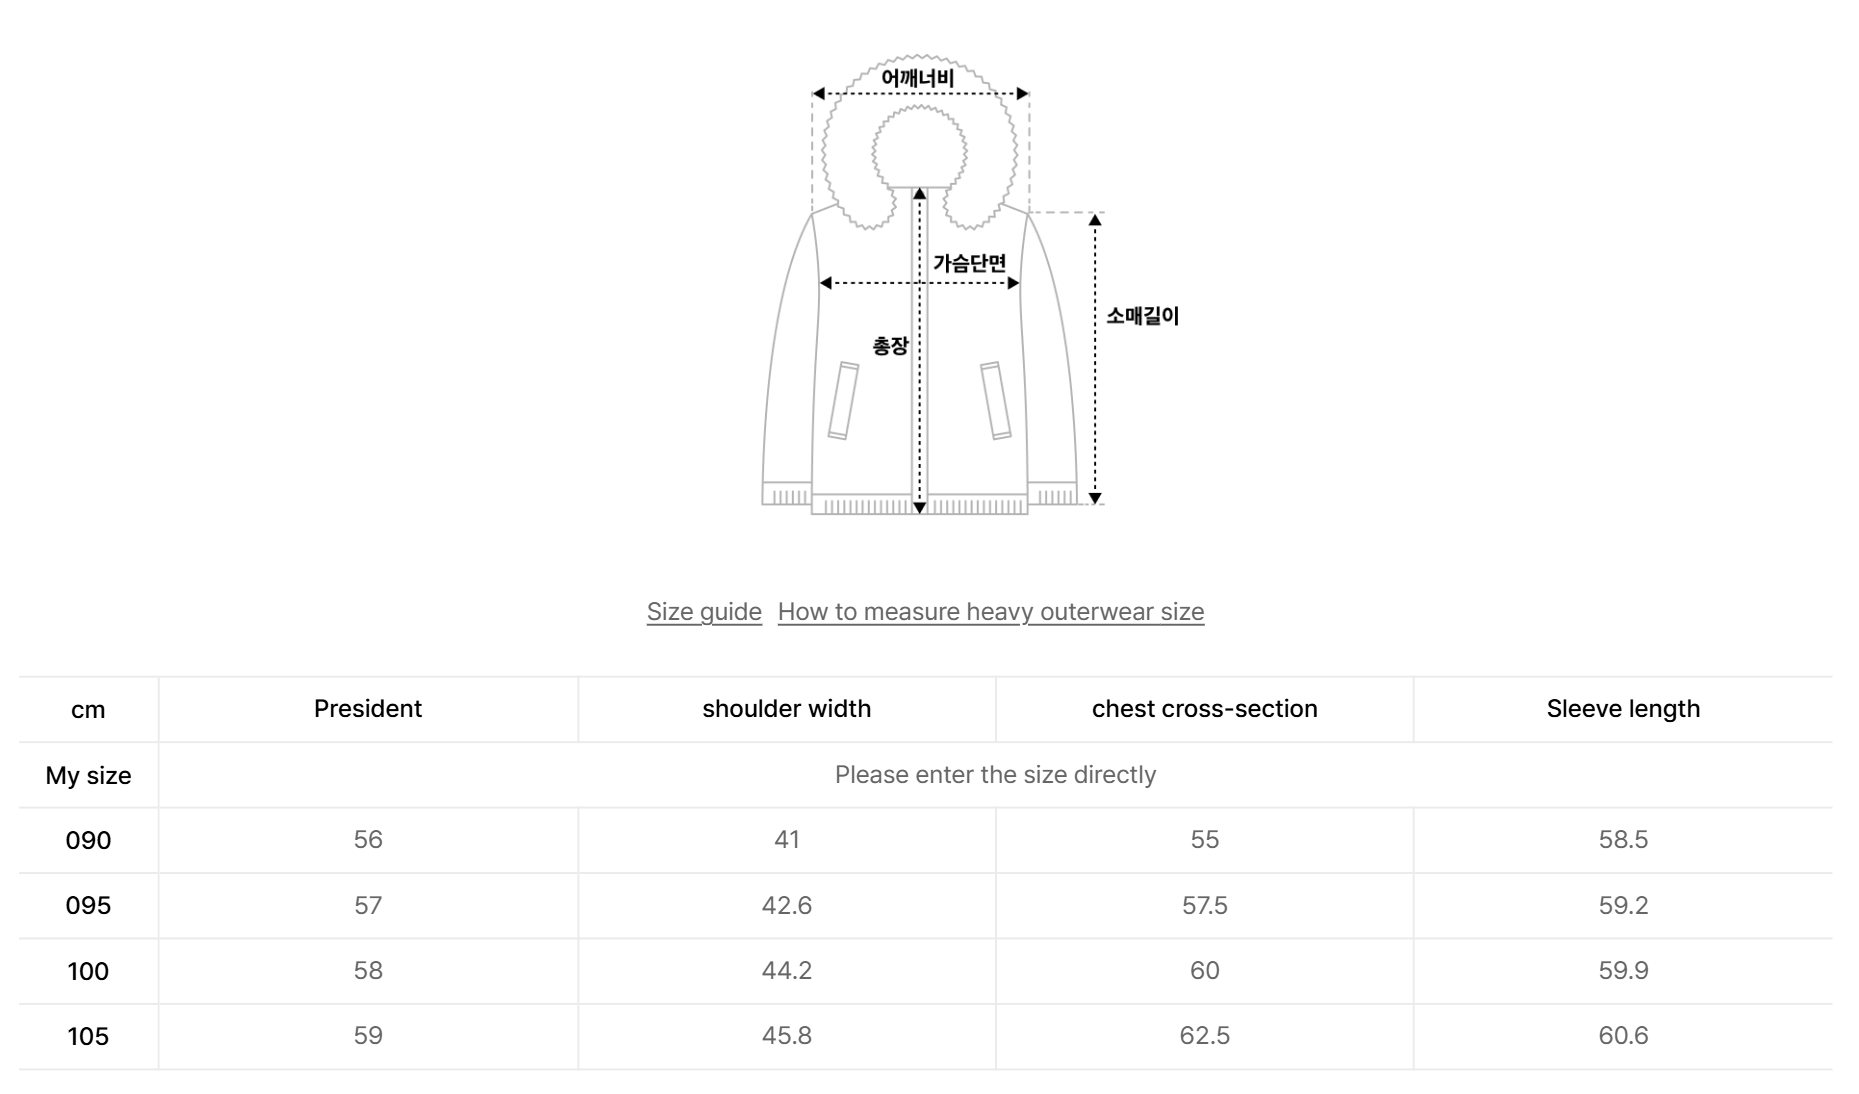Open How to measure heavy outerwear size
Screen dimensions: 1859x1094
tap(990, 611)
